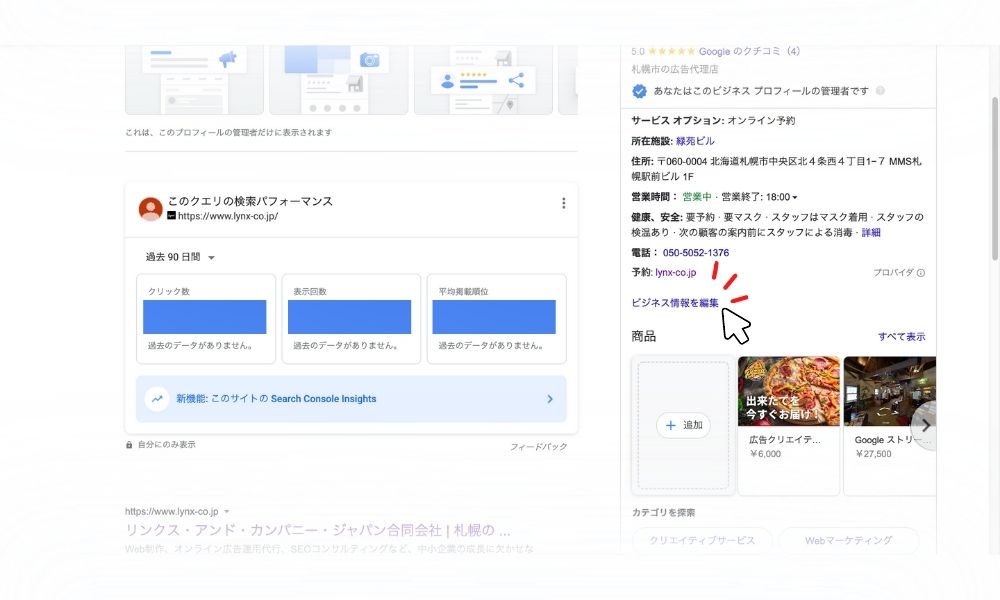Screen dimensions: 1000x600
Task: Click the lock icon next to 自分にのみ表示
Action: [x=129, y=444]
